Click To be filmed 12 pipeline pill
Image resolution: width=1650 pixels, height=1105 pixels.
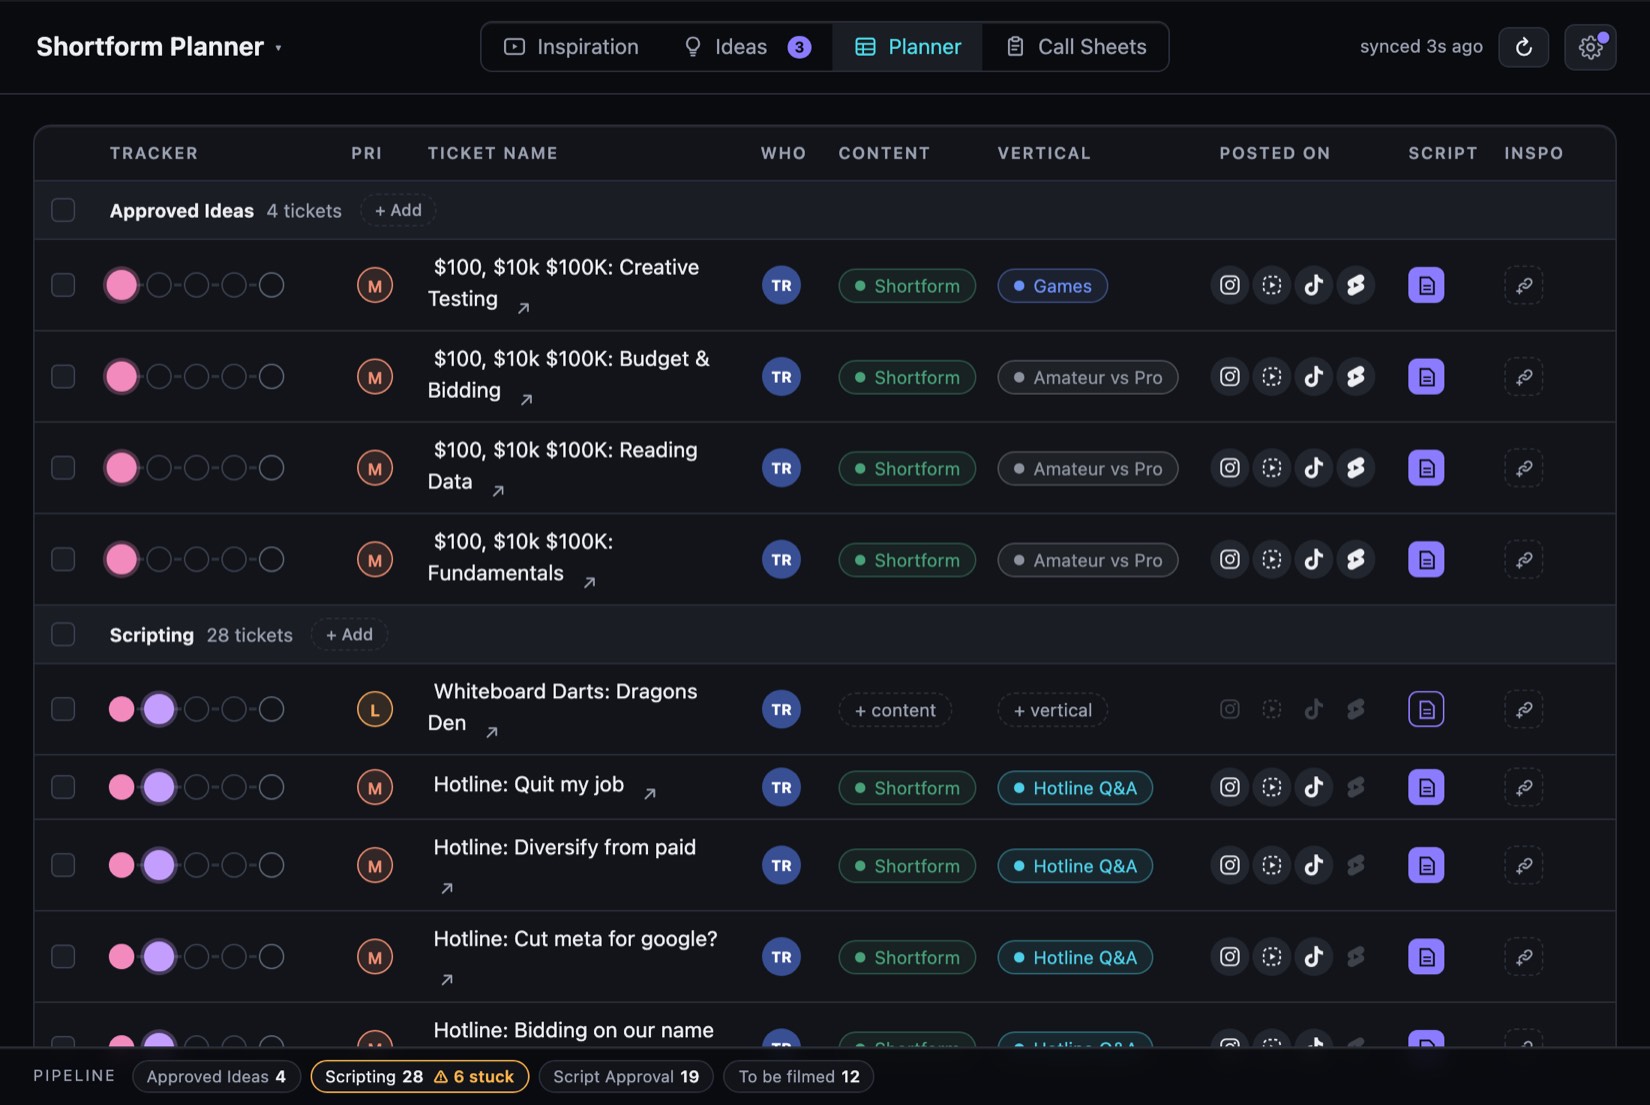[x=799, y=1076]
